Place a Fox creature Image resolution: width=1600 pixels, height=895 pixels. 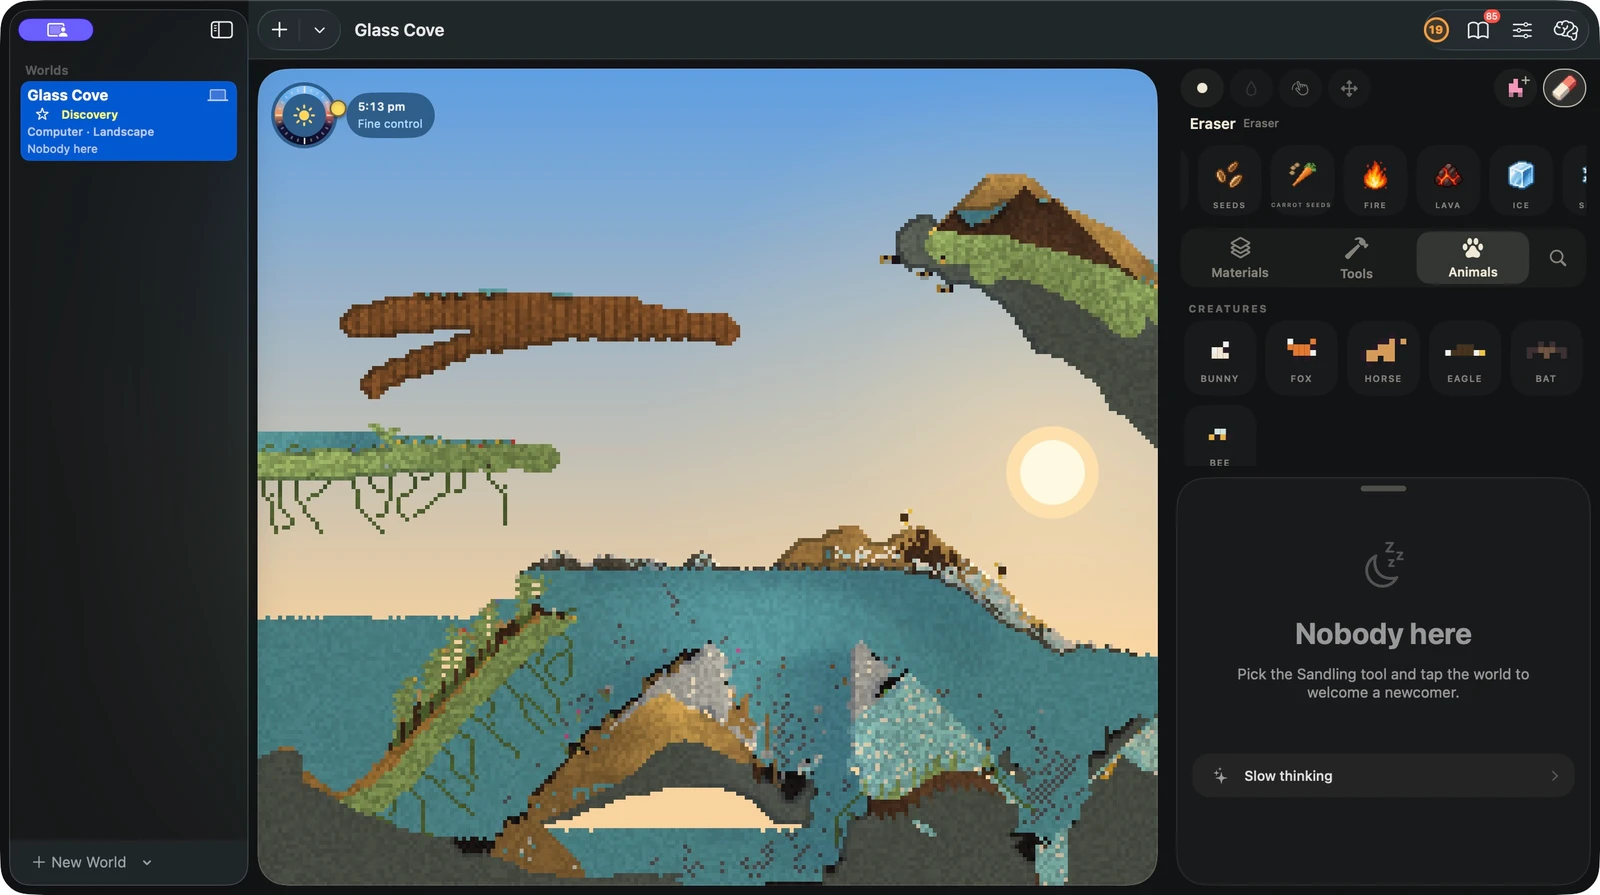1301,357
